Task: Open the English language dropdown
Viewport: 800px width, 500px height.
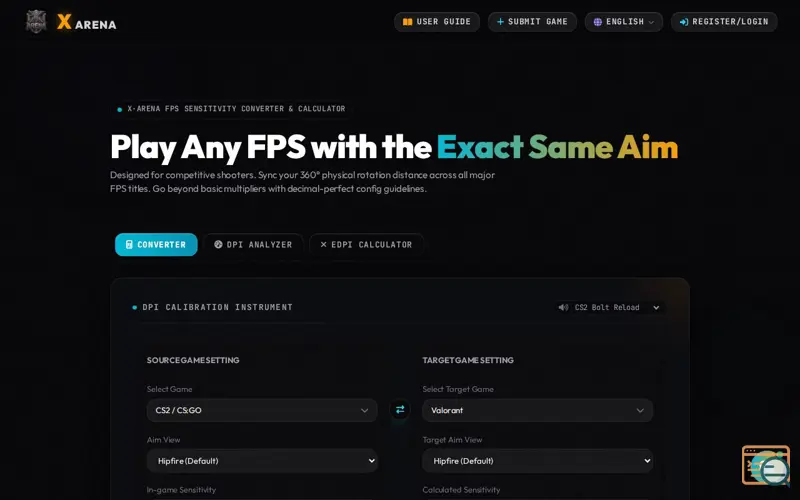Action: 623,22
